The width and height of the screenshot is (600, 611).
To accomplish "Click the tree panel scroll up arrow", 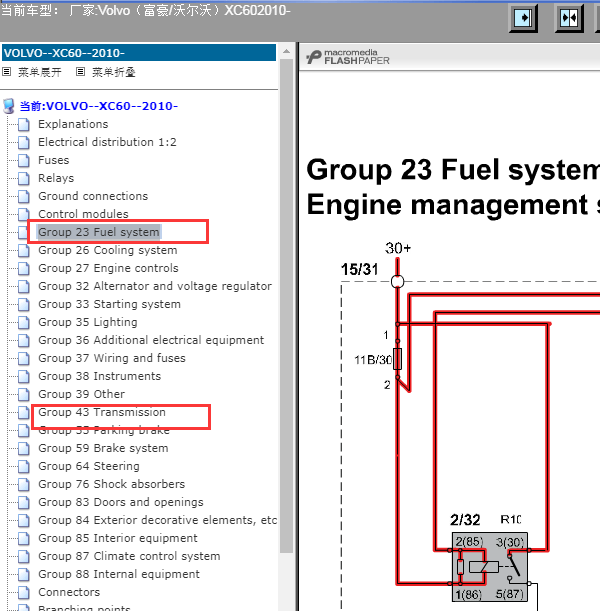I will (286, 51).
